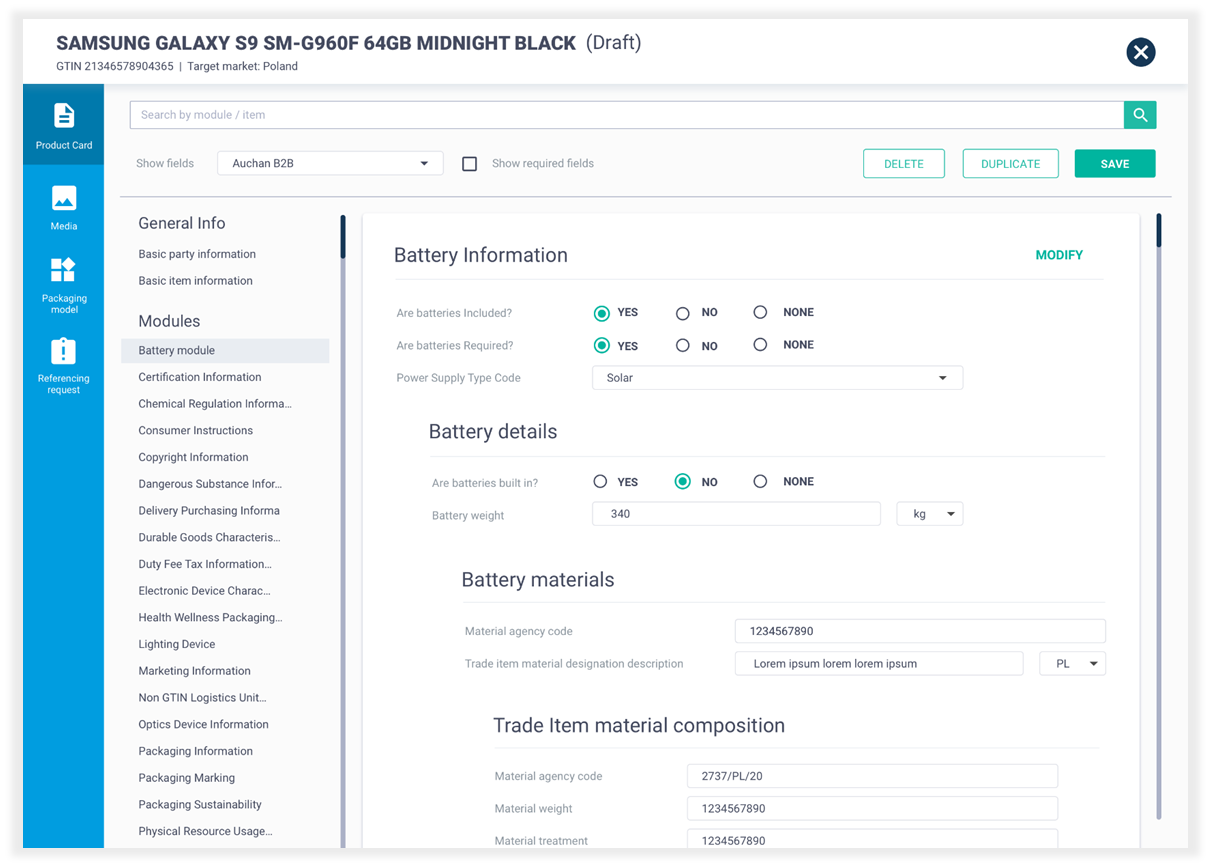Image resolution: width=1211 pixels, height=867 pixels.
Task: Click the Search by module / item field
Action: [x=626, y=115]
